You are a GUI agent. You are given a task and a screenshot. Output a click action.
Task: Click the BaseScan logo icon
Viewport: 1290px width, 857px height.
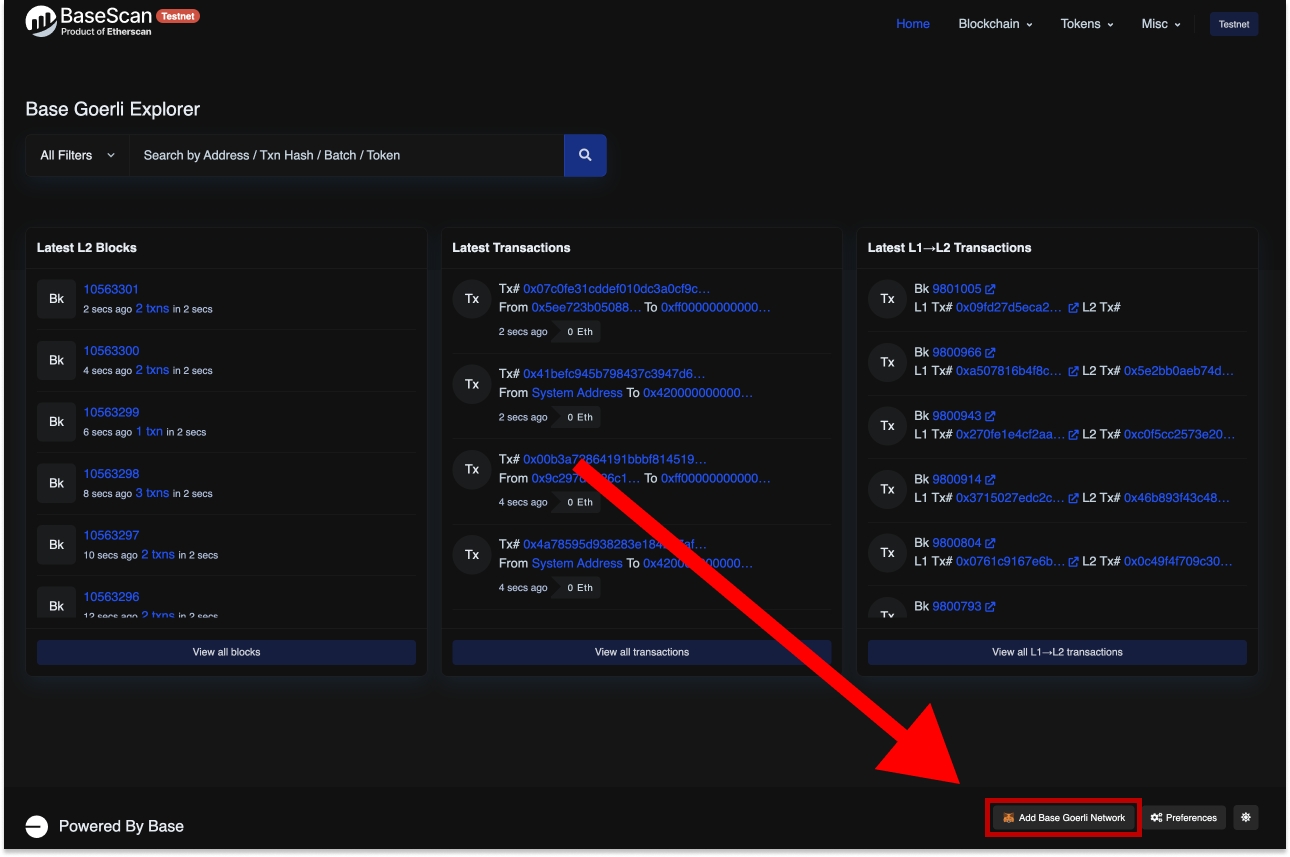[41, 21]
